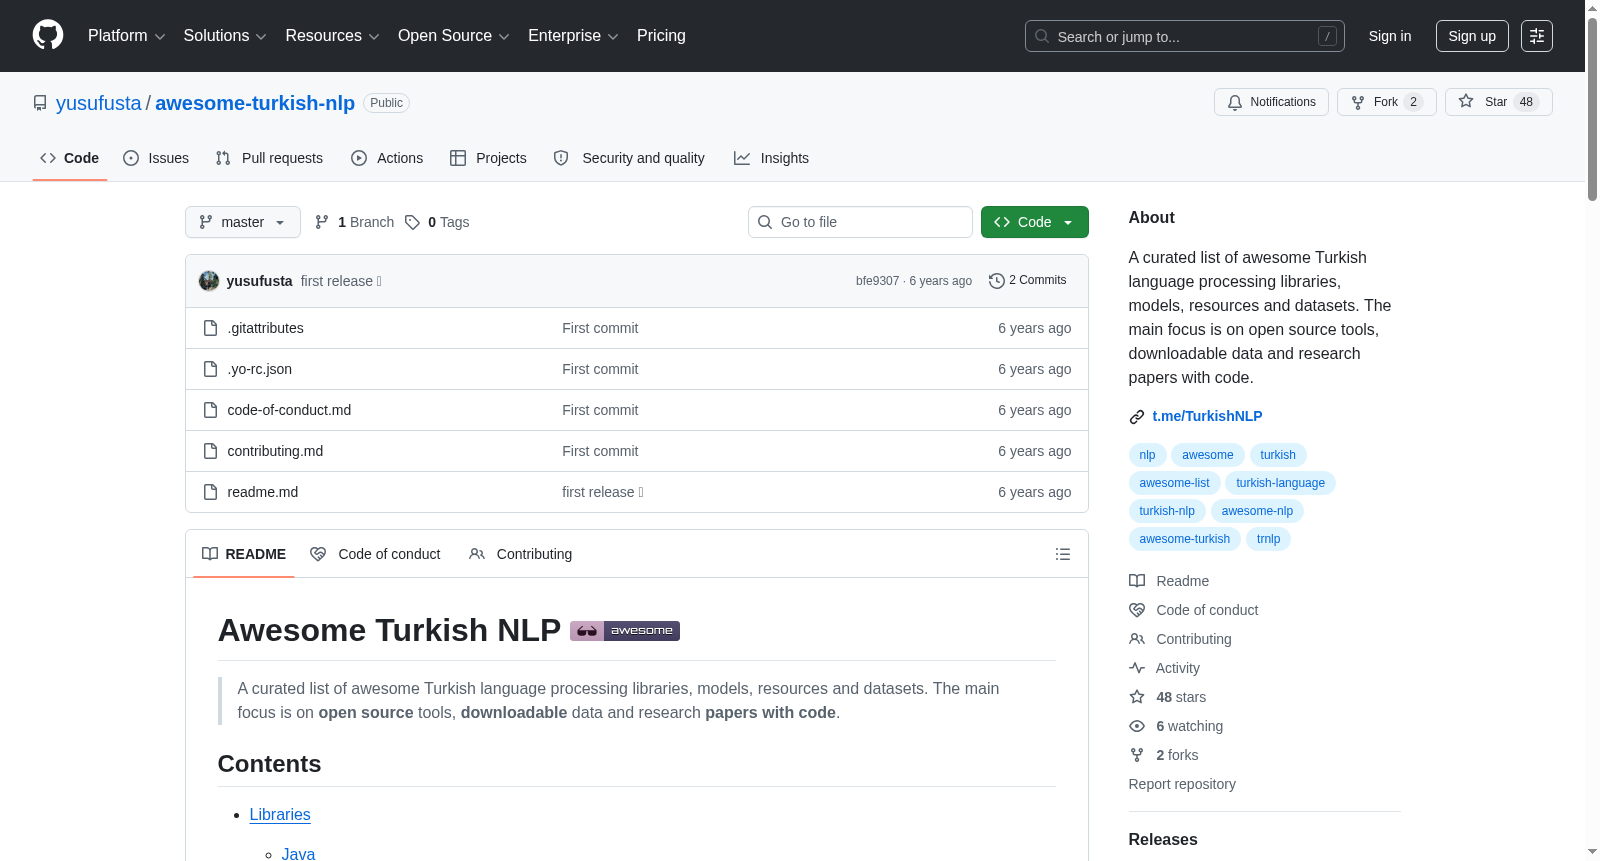Open the Insights tab
1600x861 pixels.
tap(771, 158)
